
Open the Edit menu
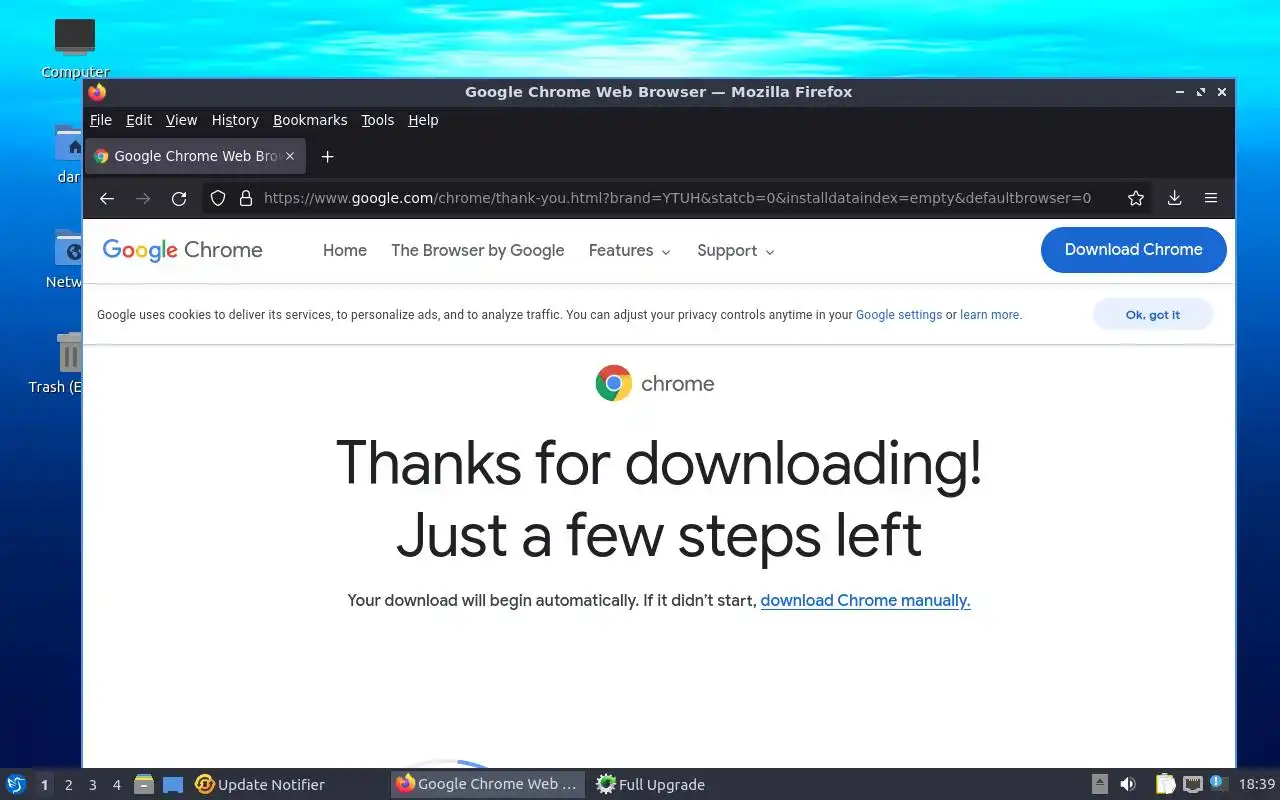pos(139,120)
